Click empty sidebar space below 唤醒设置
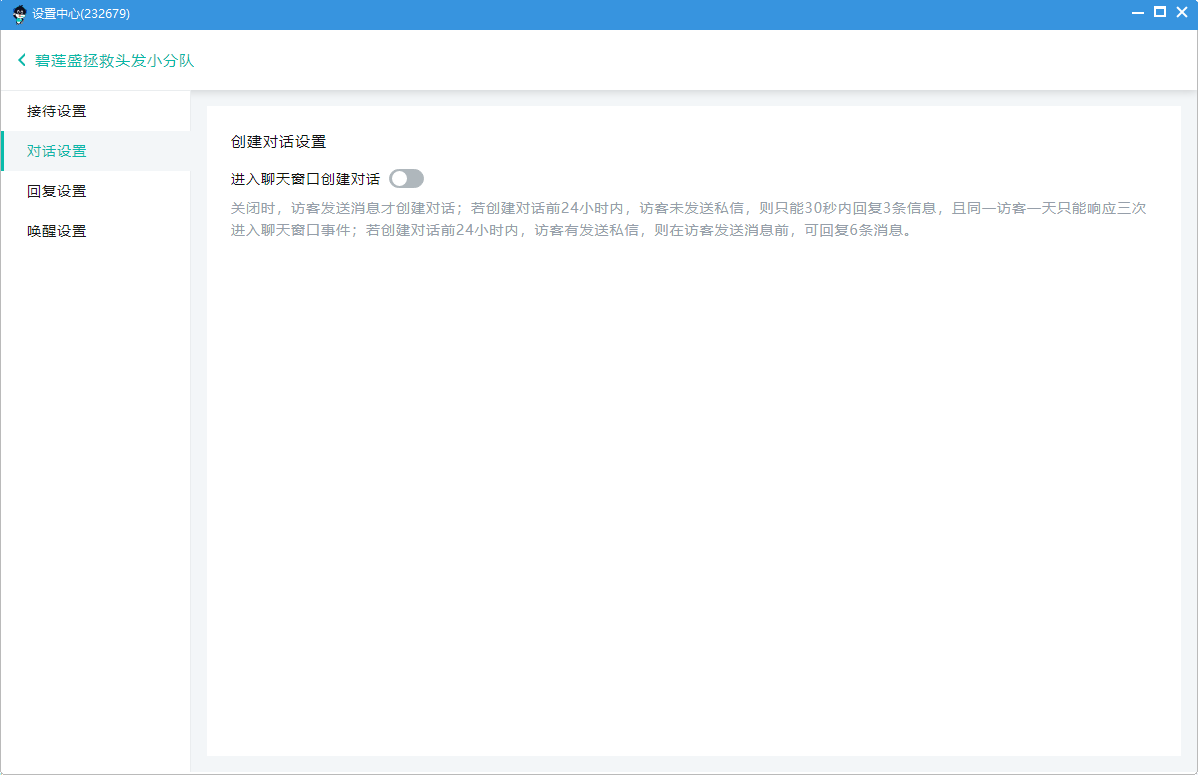The width and height of the screenshot is (1198, 775). [95, 500]
